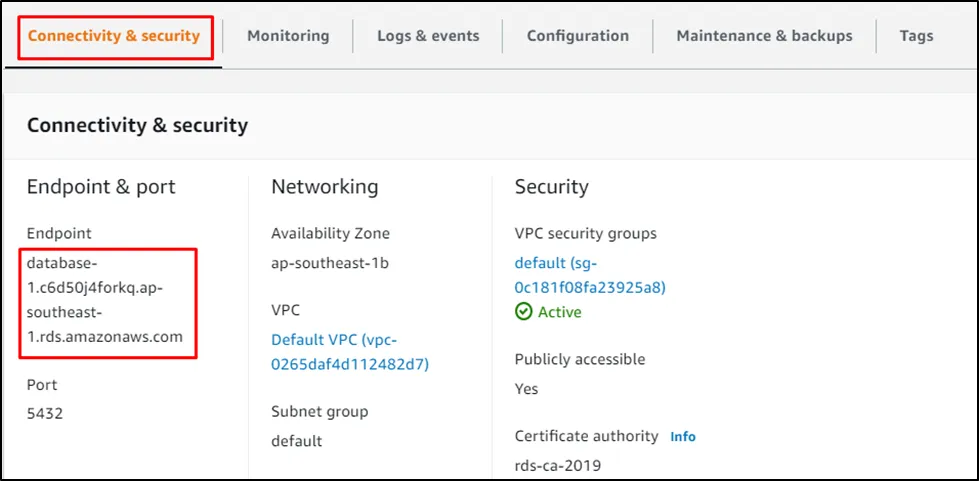Select the database endpoint address text
Screen dimensions: 979x481
click(x=104, y=299)
